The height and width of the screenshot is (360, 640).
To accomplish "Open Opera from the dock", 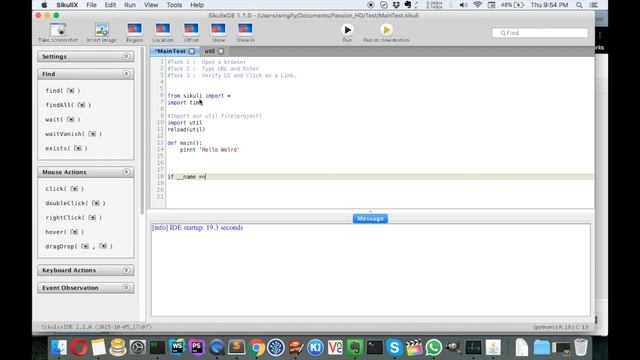I will pyautogui.click(x=79, y=348).
